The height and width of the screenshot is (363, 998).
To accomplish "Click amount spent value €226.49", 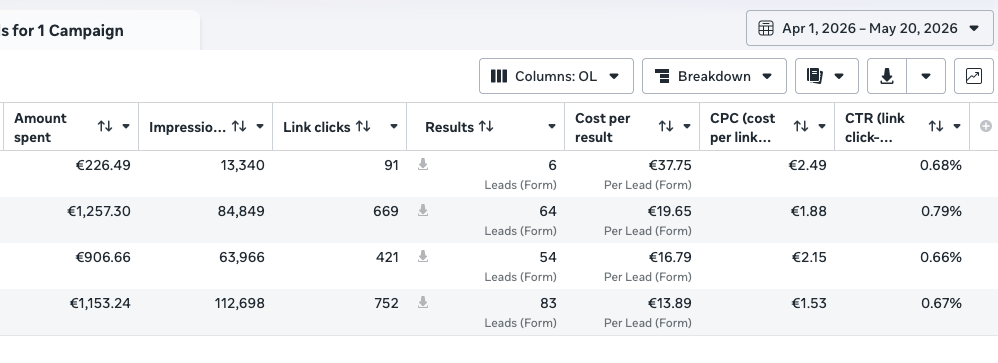I will tap(103, 166).
